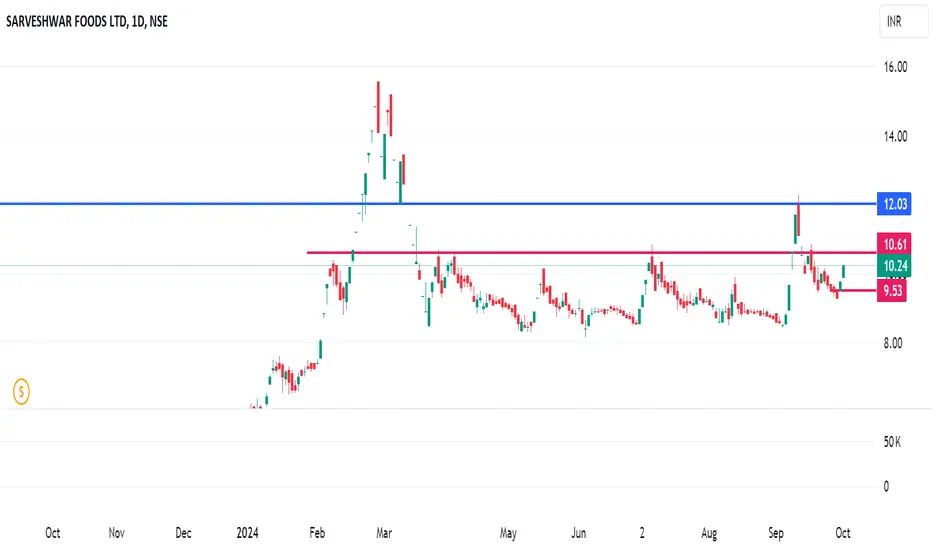The image size is (932, 550).
Task: Select the red 9.53 price label
Action: point(892,291)
